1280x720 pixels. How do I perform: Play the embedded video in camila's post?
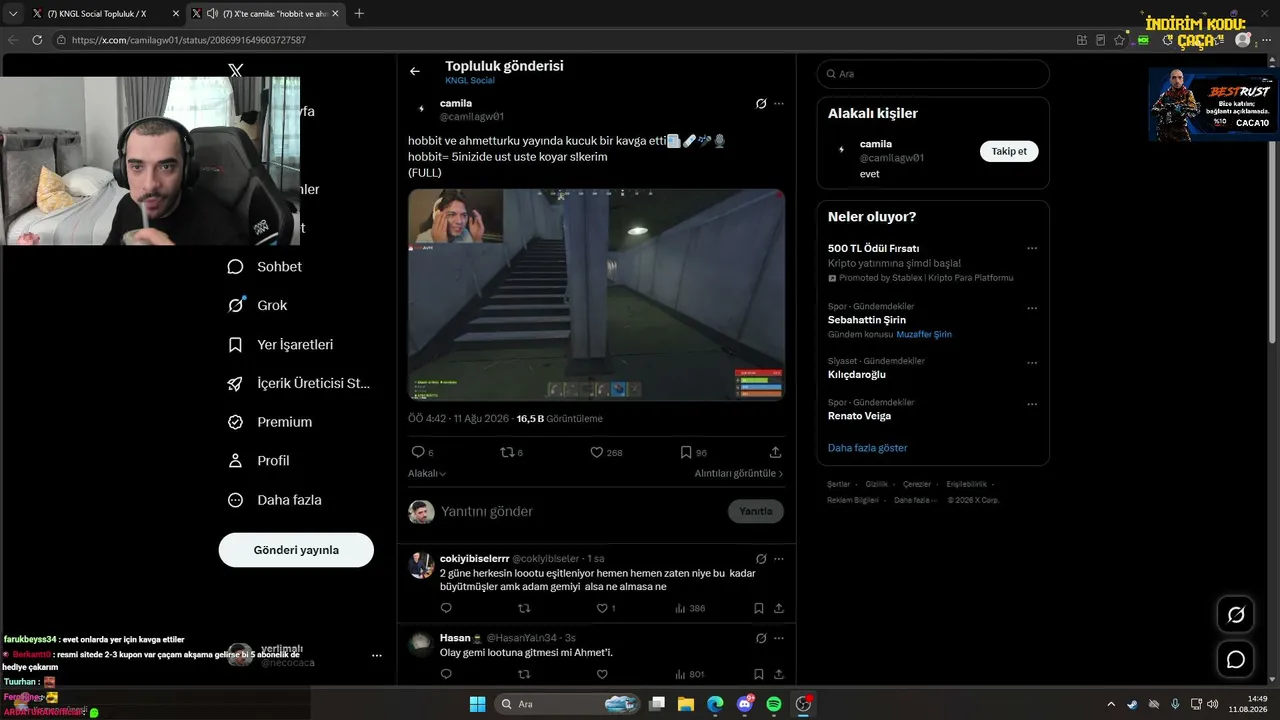click(x=596, y=295)
